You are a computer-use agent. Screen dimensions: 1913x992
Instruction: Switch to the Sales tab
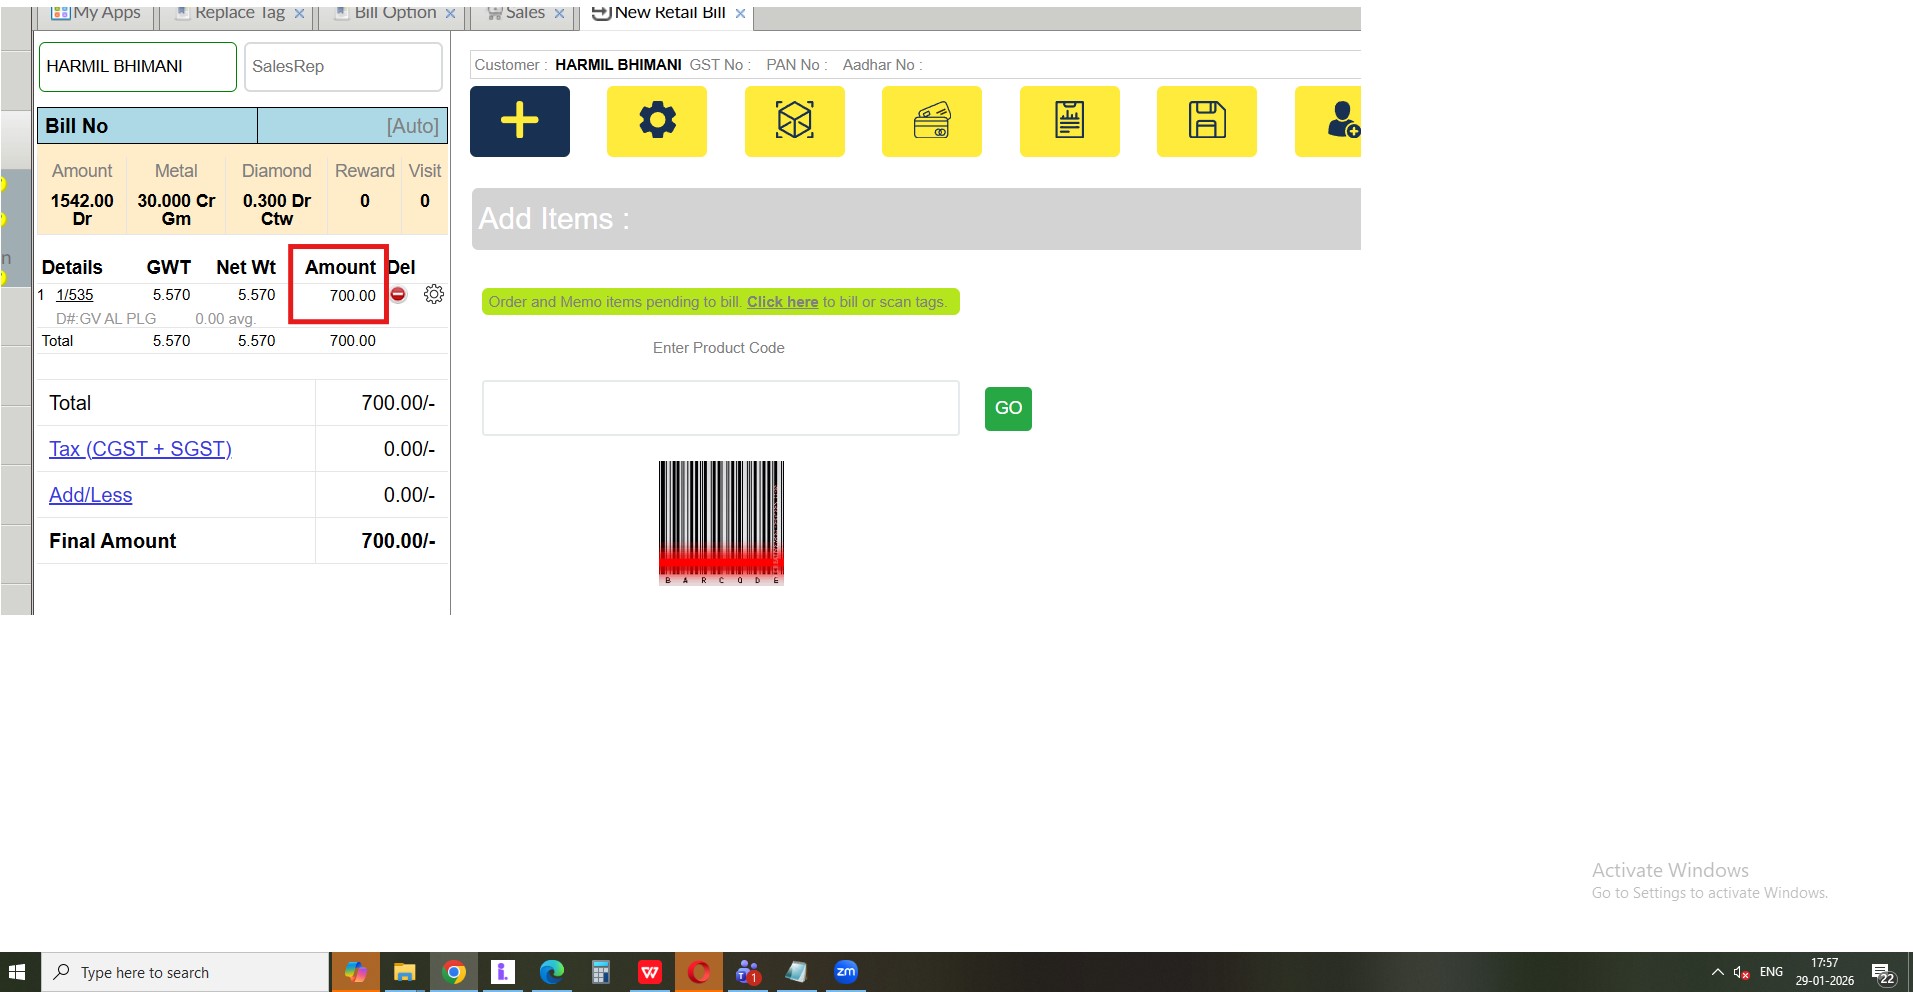pos(524,13)
